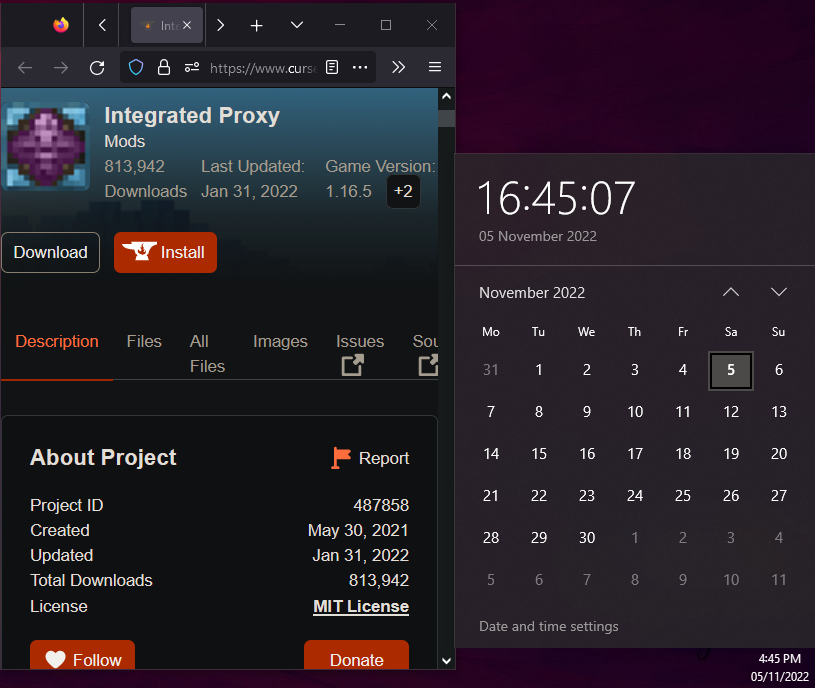The height and width of the screenshot is (688, 815).
Task: Click the orange Install button
Action: tap(165, 252)
